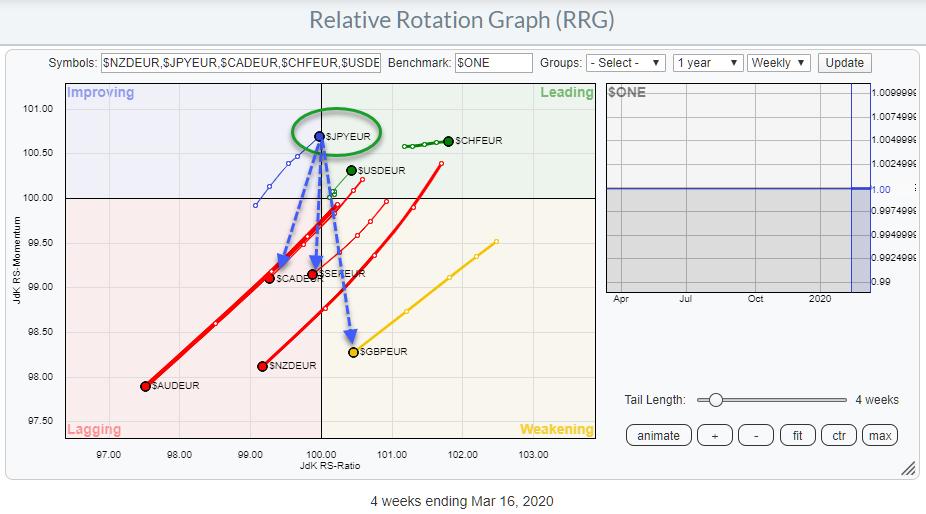926x514 pixels.
Task: Click the Symbols input field
Action: point(241,63)
